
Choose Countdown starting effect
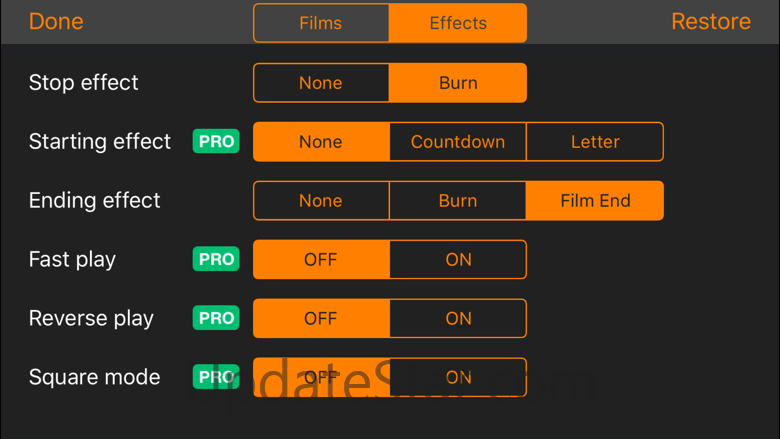(458, 142)
